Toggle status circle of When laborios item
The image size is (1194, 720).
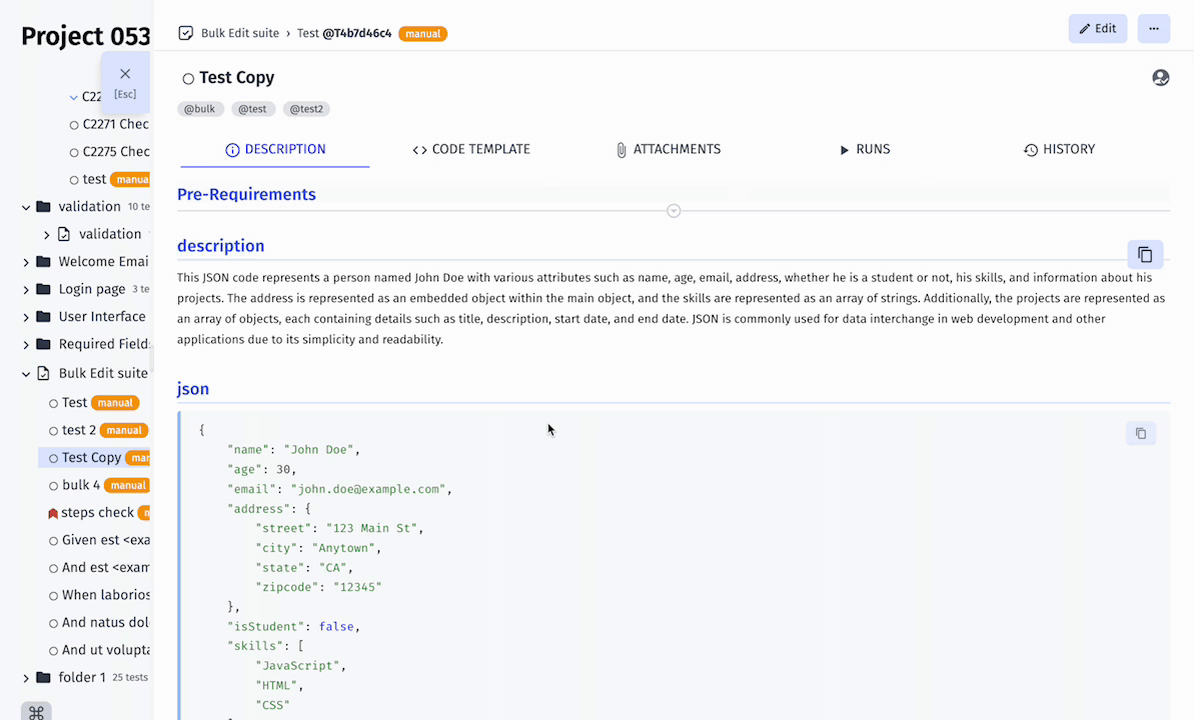click(x=53, y=596)
